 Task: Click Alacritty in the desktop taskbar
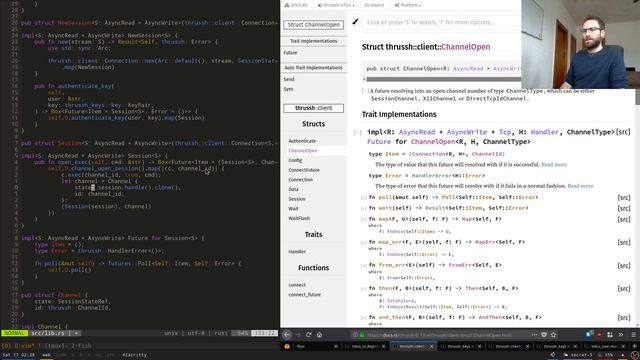point(134,355)
